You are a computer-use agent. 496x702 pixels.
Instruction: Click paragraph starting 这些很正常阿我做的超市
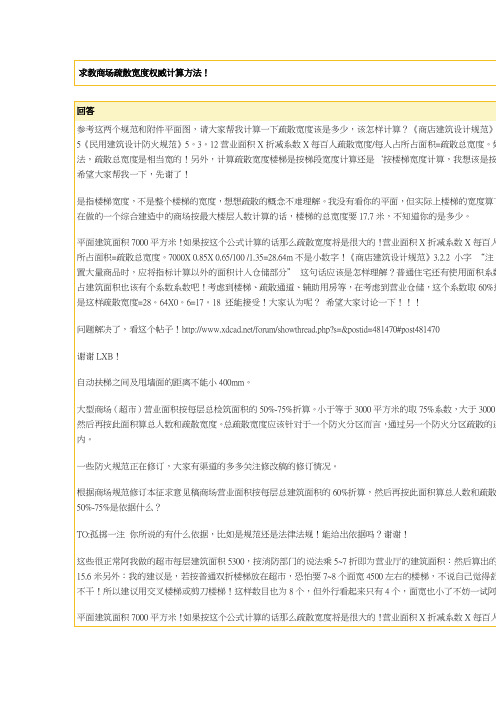[x=286, y=576]
